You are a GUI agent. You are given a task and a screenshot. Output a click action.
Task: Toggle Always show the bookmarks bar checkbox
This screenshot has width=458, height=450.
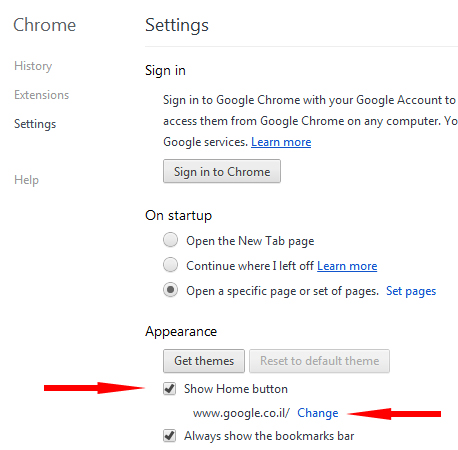coord(170,436)
